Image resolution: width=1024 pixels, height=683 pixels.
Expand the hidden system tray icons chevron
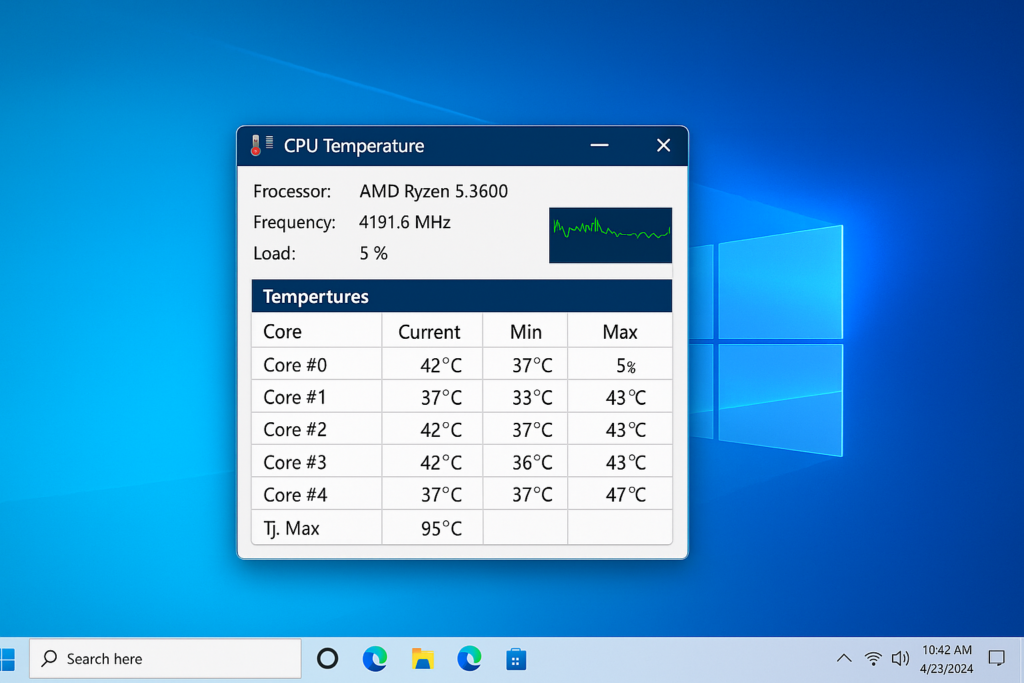[844, 658]
